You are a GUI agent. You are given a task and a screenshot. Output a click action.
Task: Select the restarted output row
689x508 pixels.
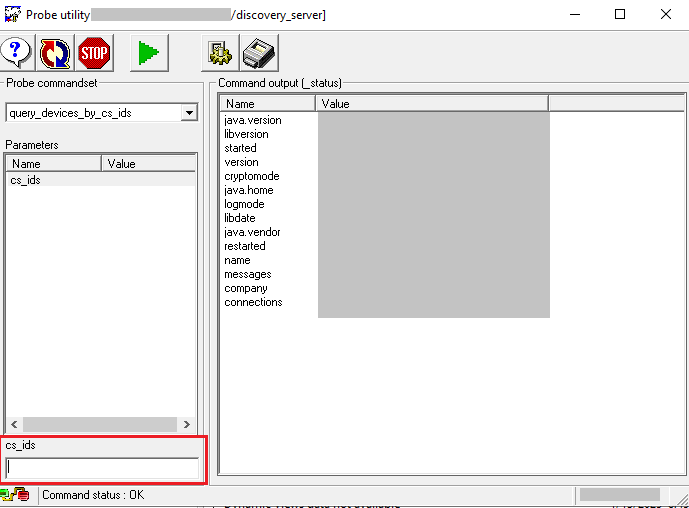pos(245,246)
